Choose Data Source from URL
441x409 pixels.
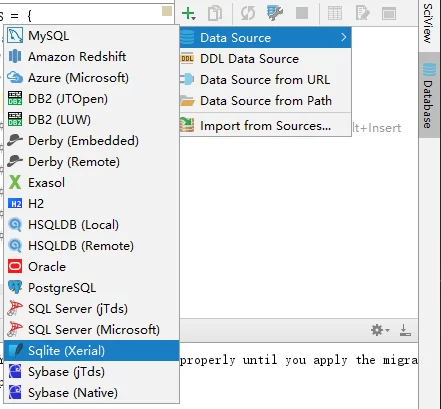tap(265, 80)
